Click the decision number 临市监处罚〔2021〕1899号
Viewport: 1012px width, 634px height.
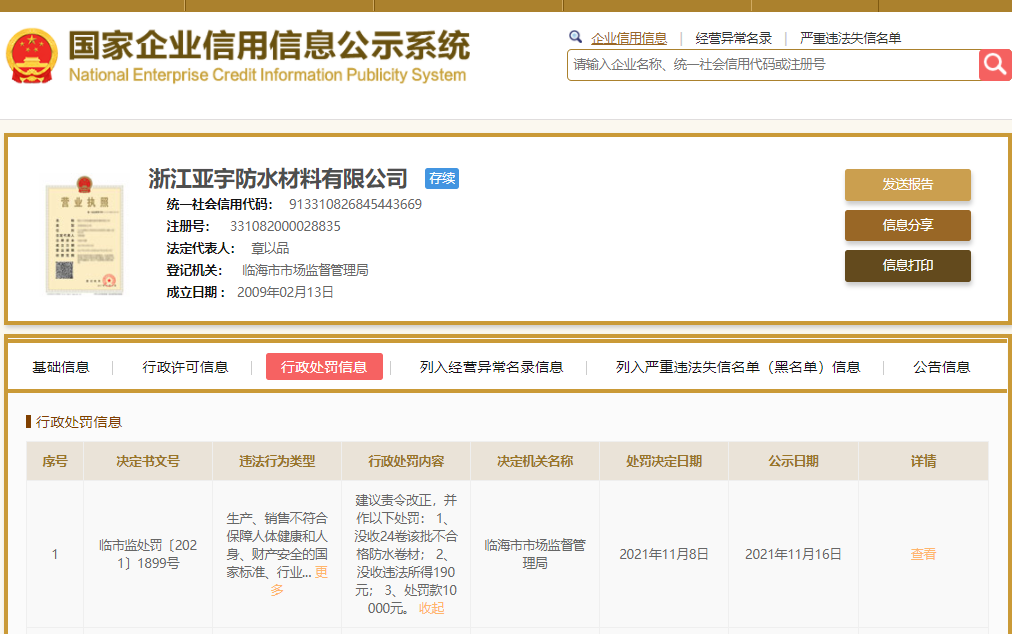pos(148,554)
